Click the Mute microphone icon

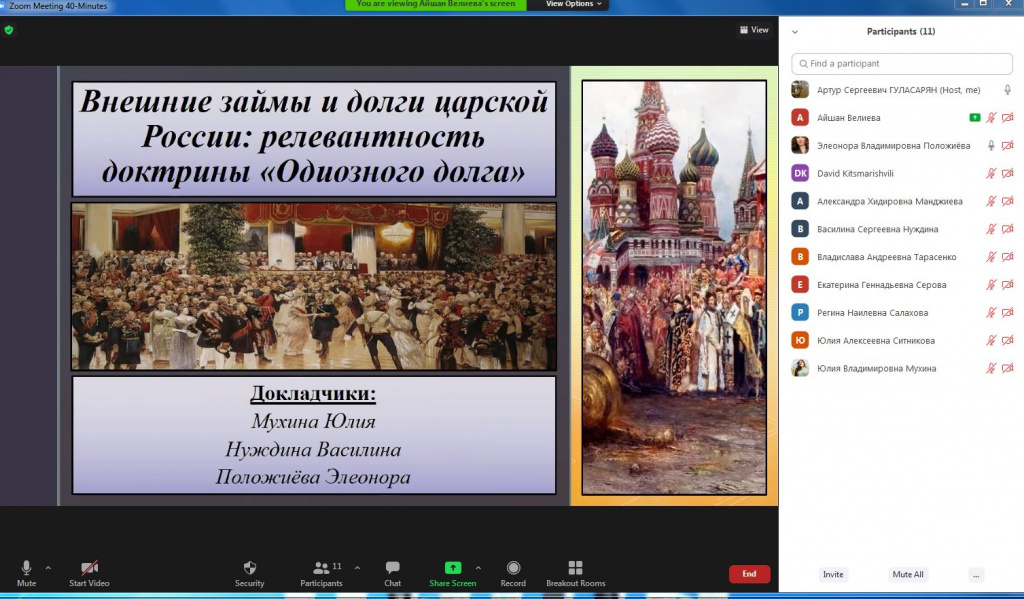pos(26,568)
